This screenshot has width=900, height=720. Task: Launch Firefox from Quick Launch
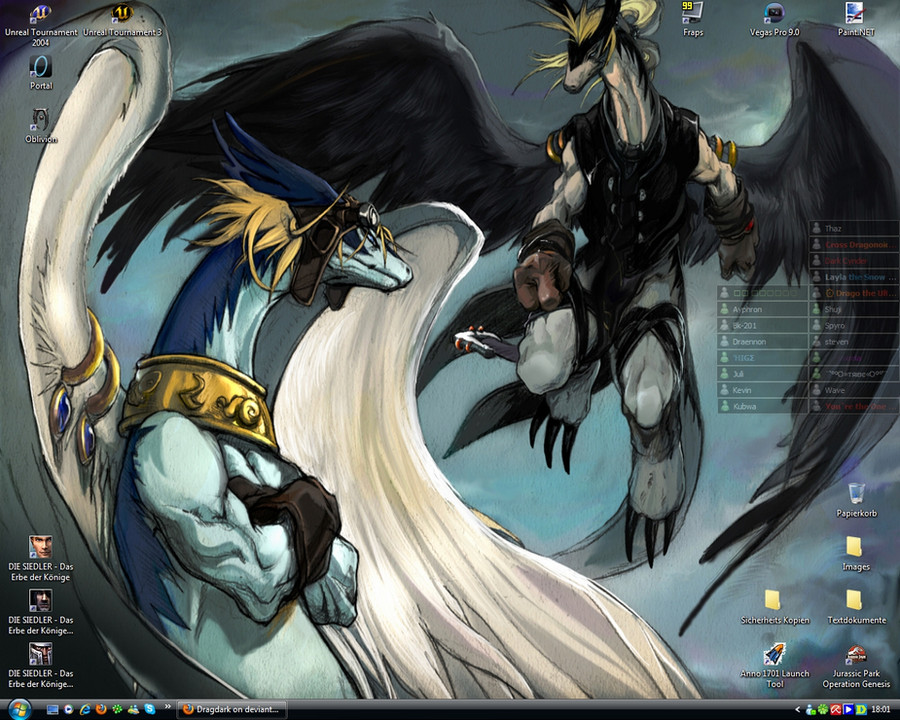pyautogui.click(x=102, y=710)
